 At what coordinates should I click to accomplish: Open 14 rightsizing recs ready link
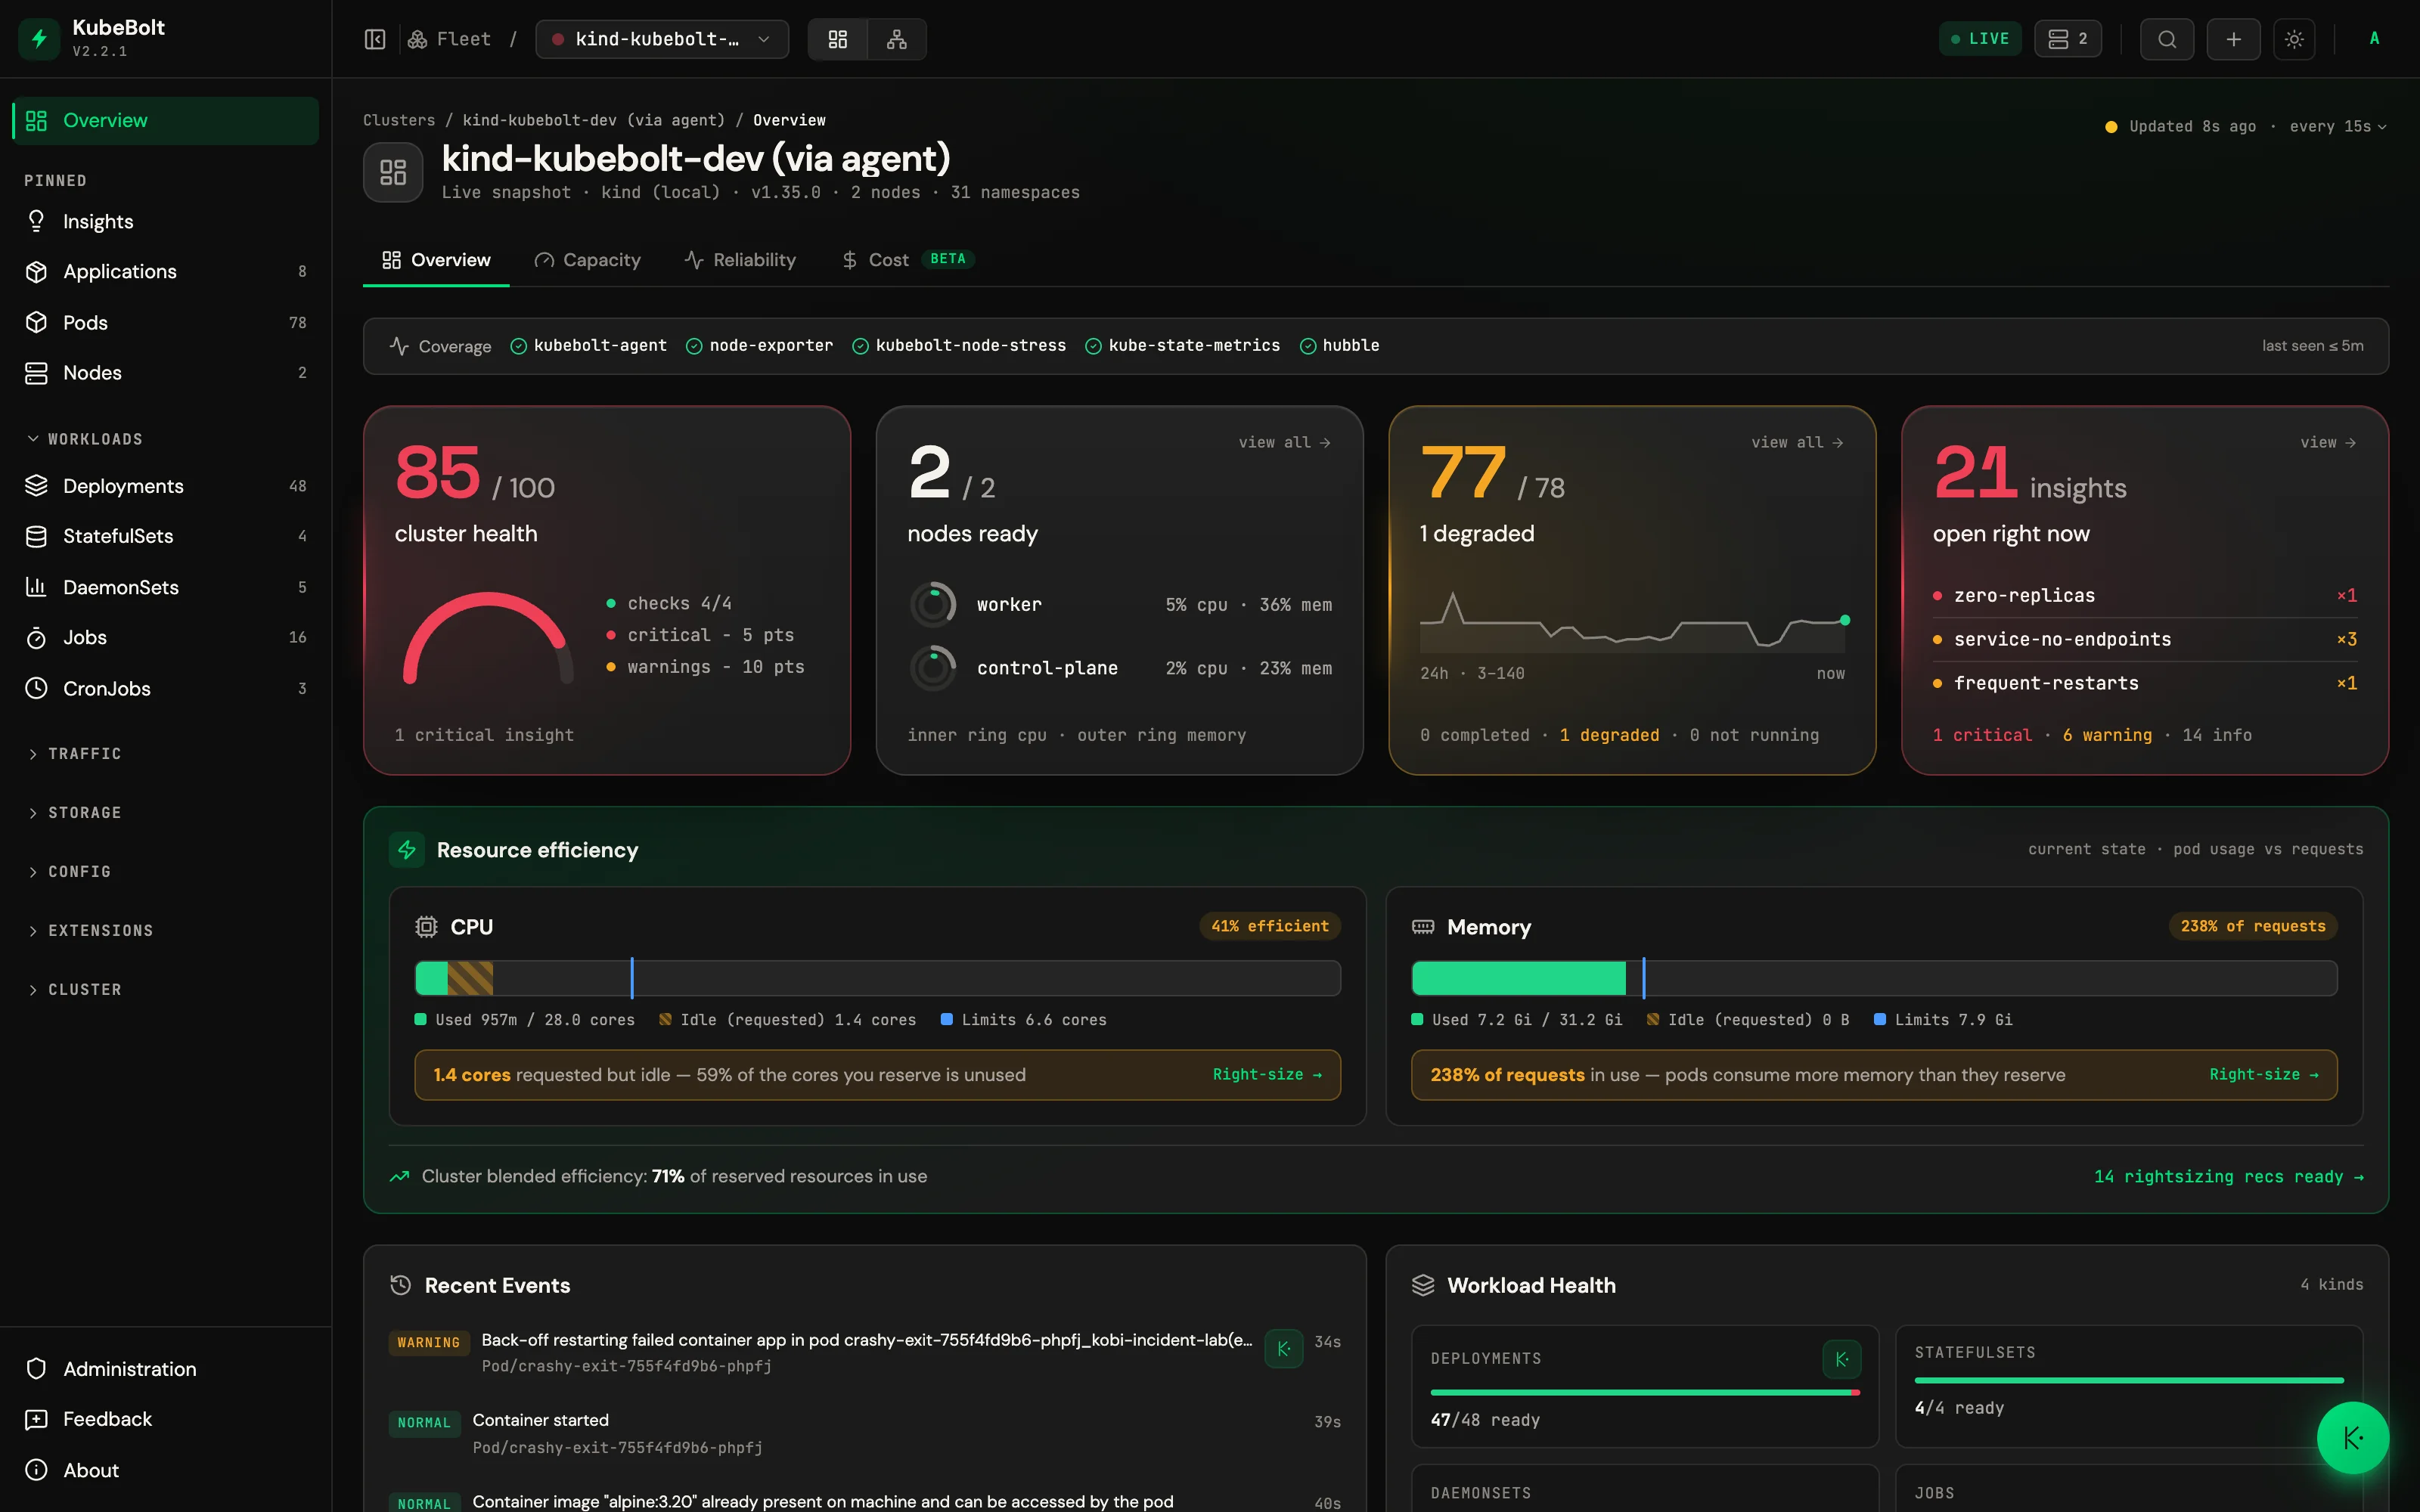[x=2229, y=1177]
